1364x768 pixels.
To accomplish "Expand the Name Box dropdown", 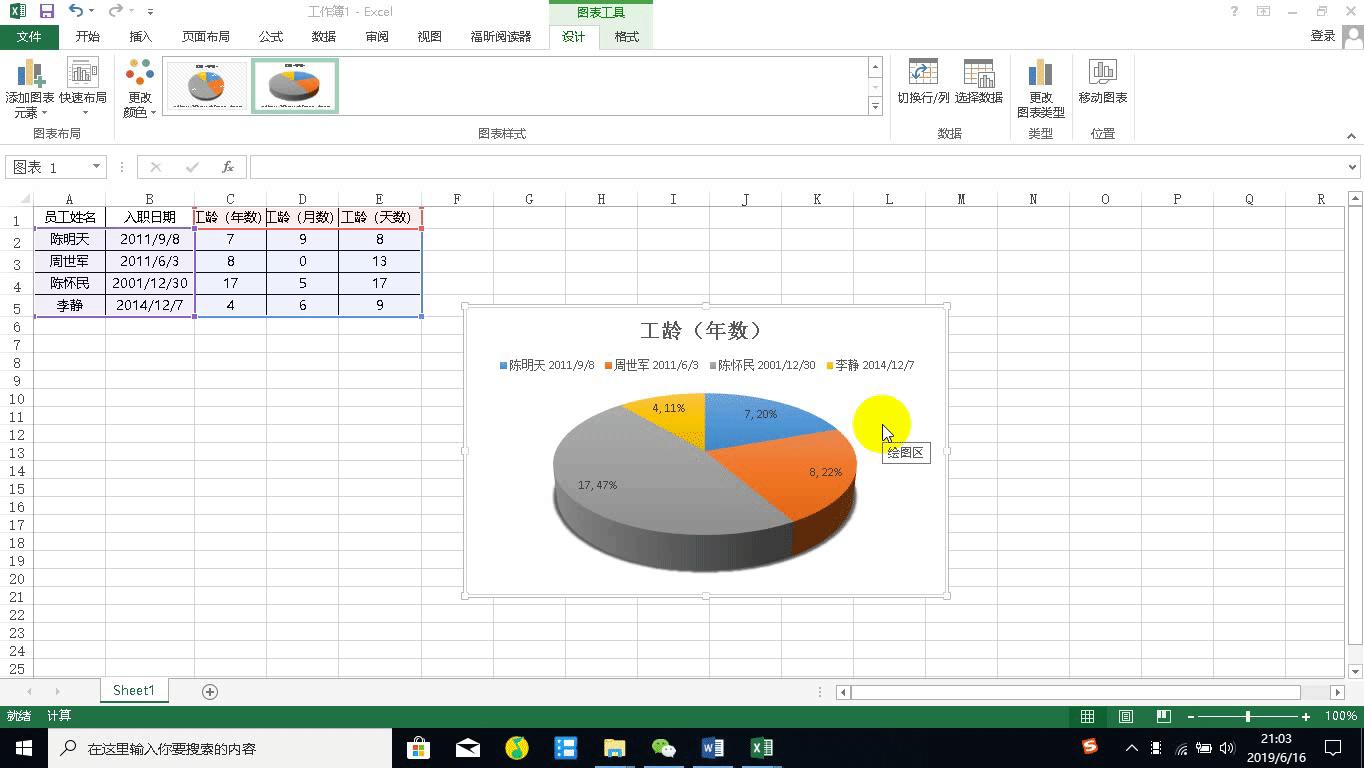I will point(97,167).
